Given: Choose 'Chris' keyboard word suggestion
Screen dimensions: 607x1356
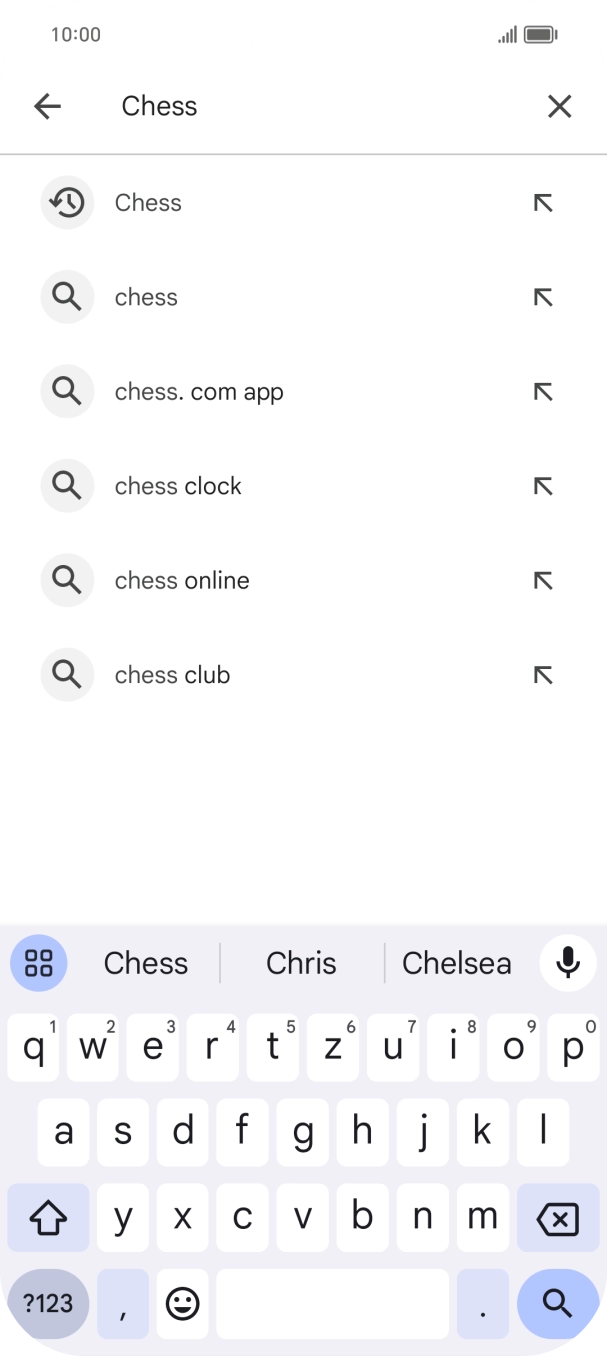Looking at the screenshot, I should (301, 963).
